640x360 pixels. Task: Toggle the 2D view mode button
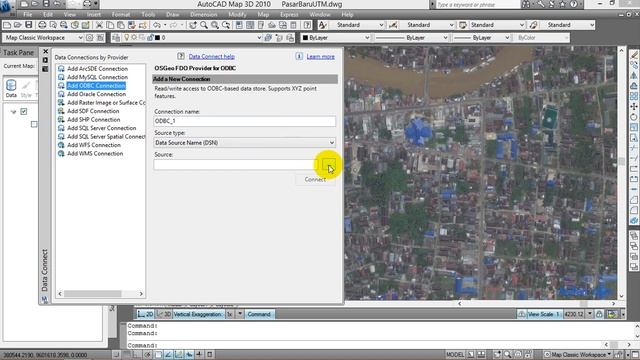146,314
